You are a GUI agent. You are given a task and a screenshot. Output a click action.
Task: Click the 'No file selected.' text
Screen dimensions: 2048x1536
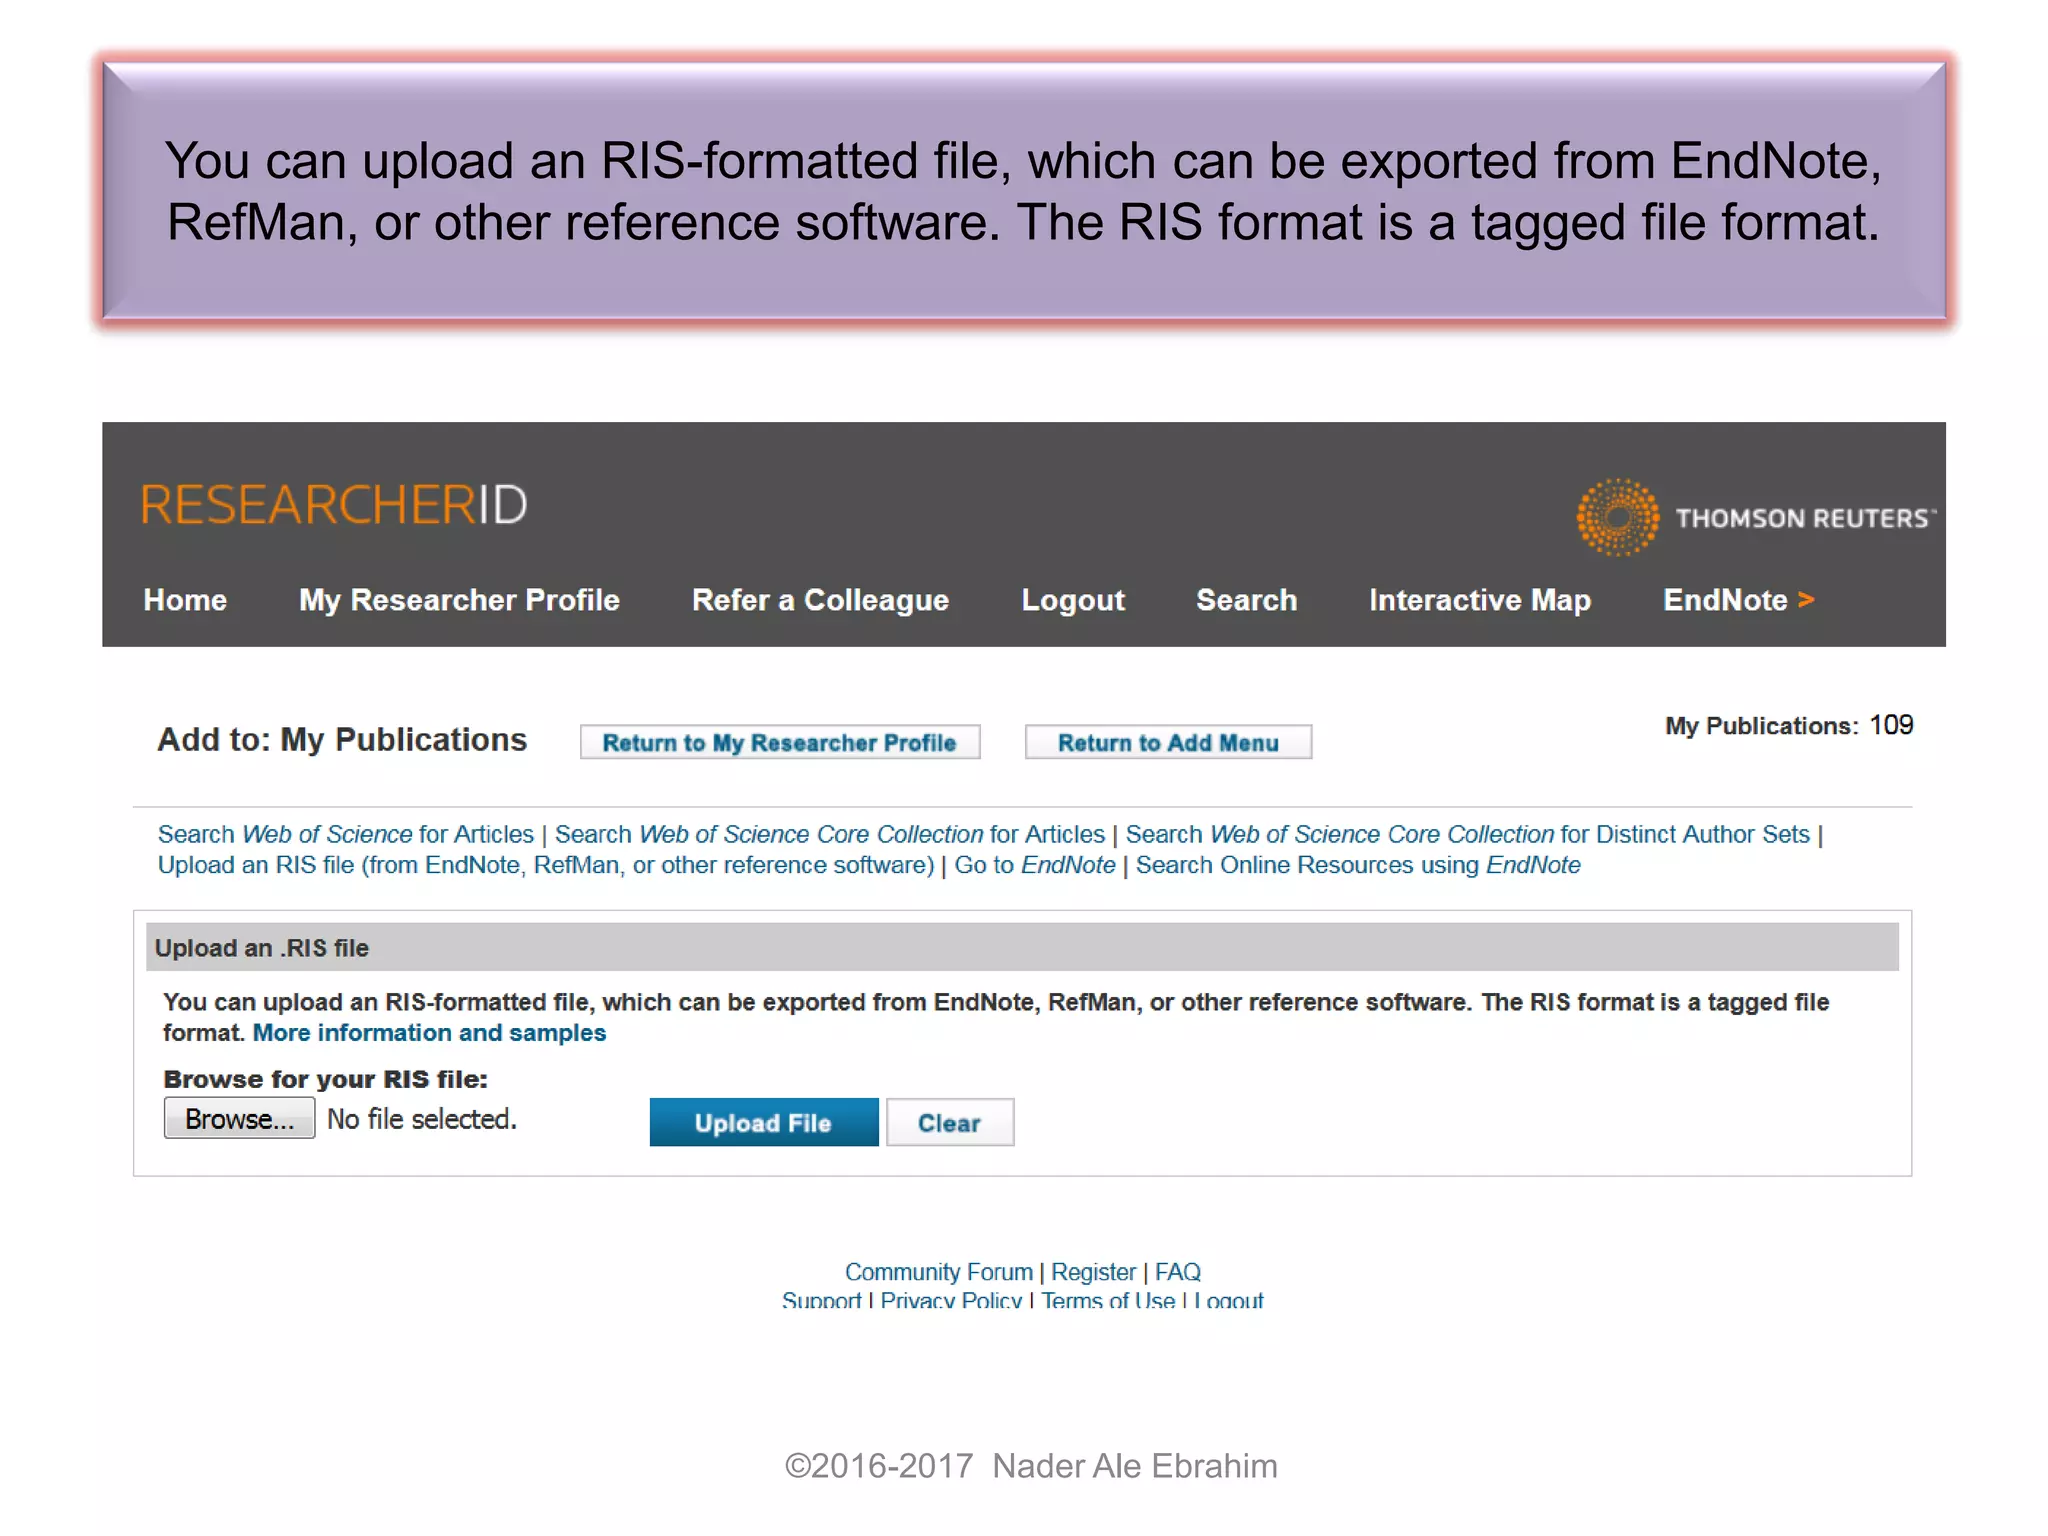click(422, 1119)
